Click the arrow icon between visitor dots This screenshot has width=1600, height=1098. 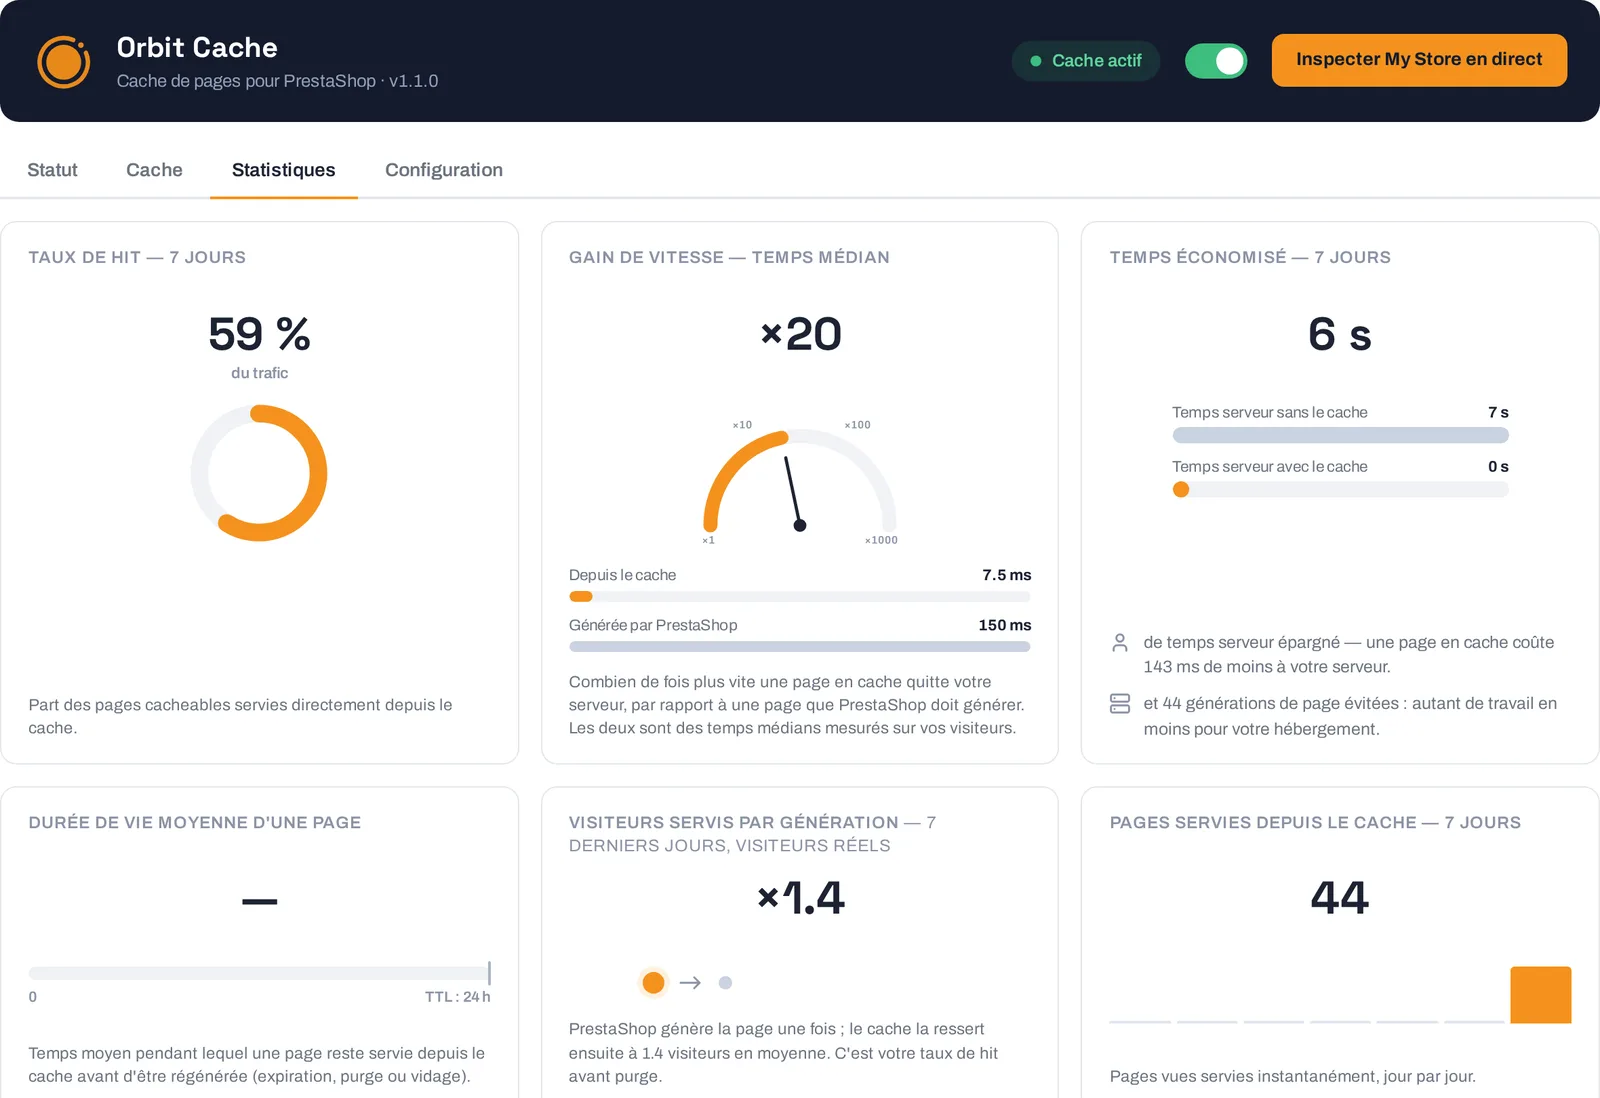tap(690, 983)
